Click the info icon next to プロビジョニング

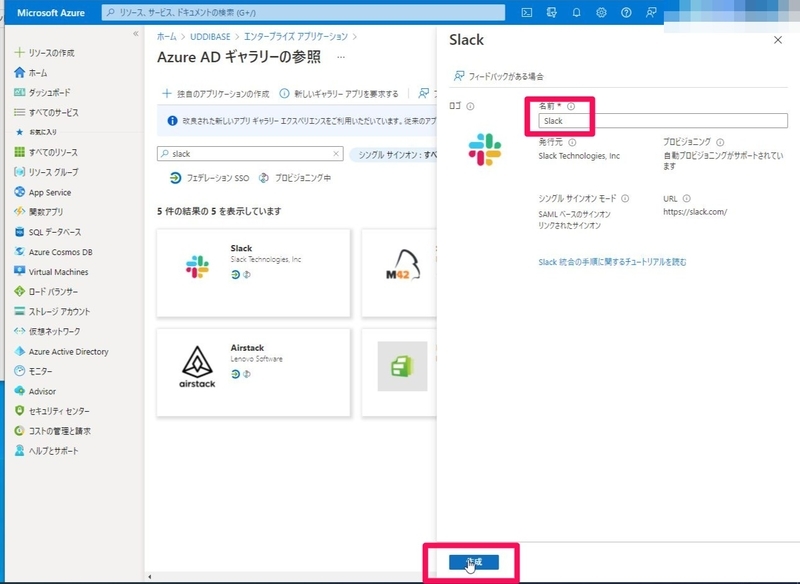[x=720, y=142]
